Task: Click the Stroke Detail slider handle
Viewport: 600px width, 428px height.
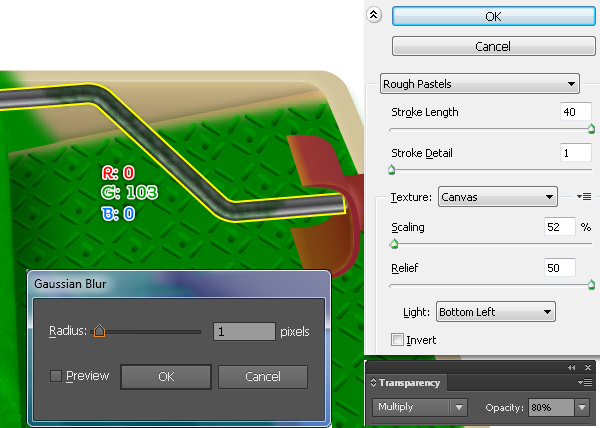Action: point(391,169)
